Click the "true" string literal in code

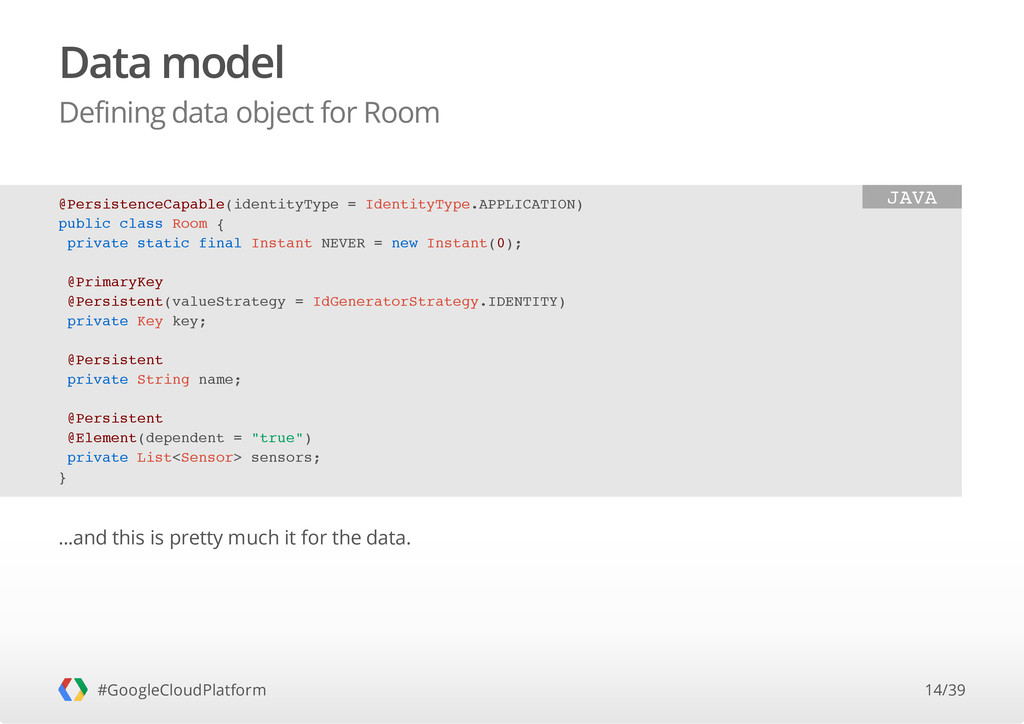tap(277, 438)
